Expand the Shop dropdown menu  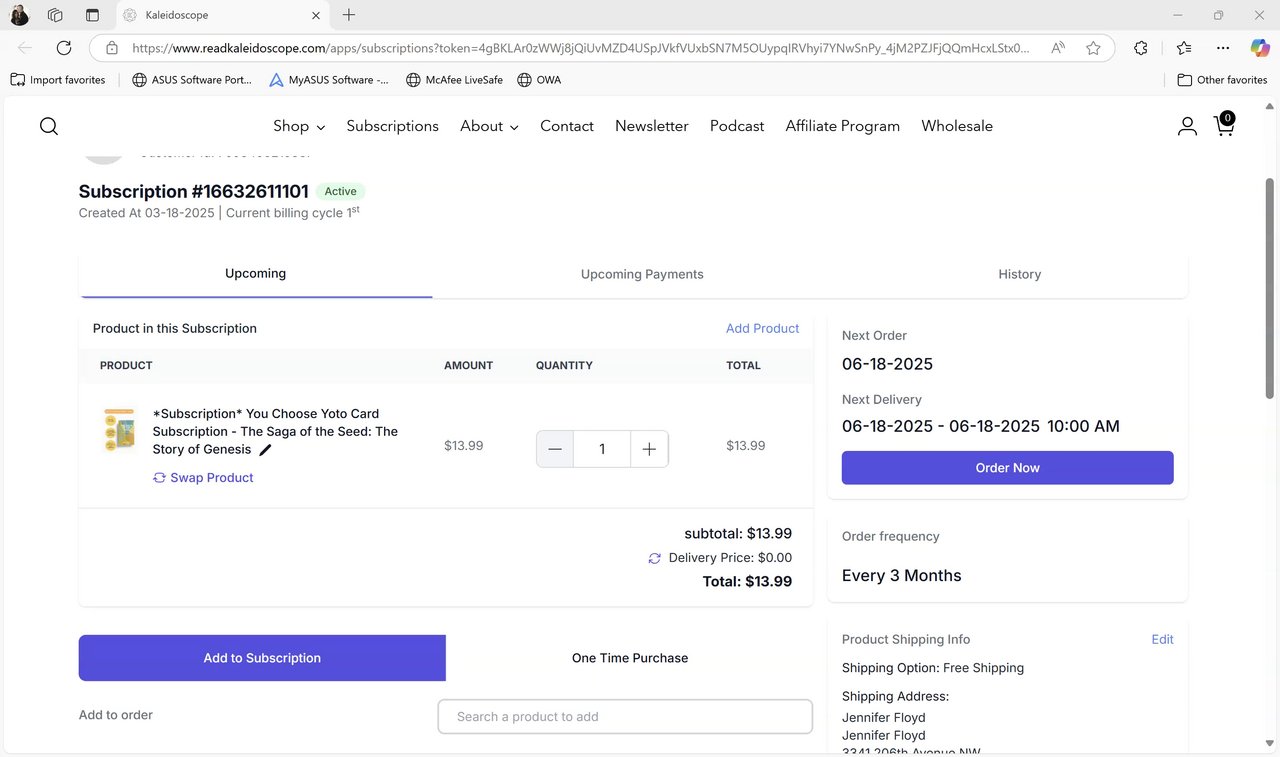[x=299, y=126]
